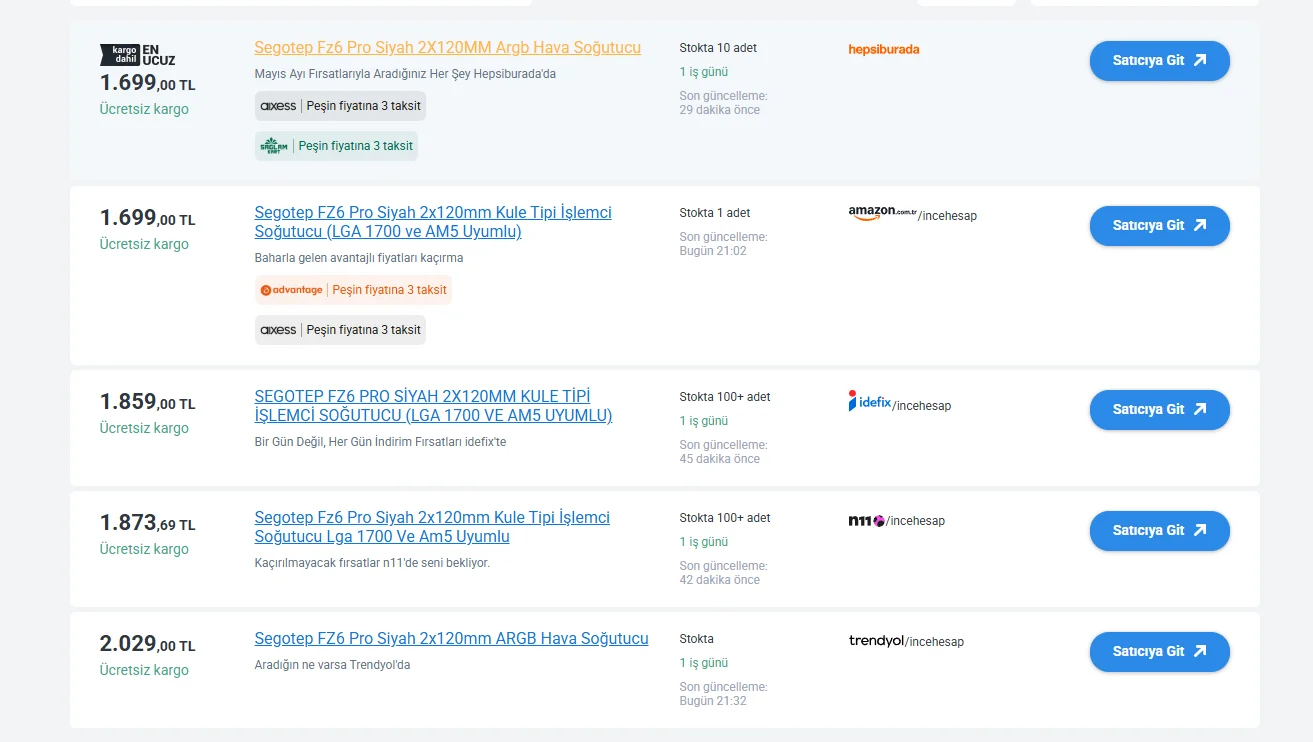Go to seller for the Trendyol offer
The image size is (1313, 742).
pos(1159,652)
